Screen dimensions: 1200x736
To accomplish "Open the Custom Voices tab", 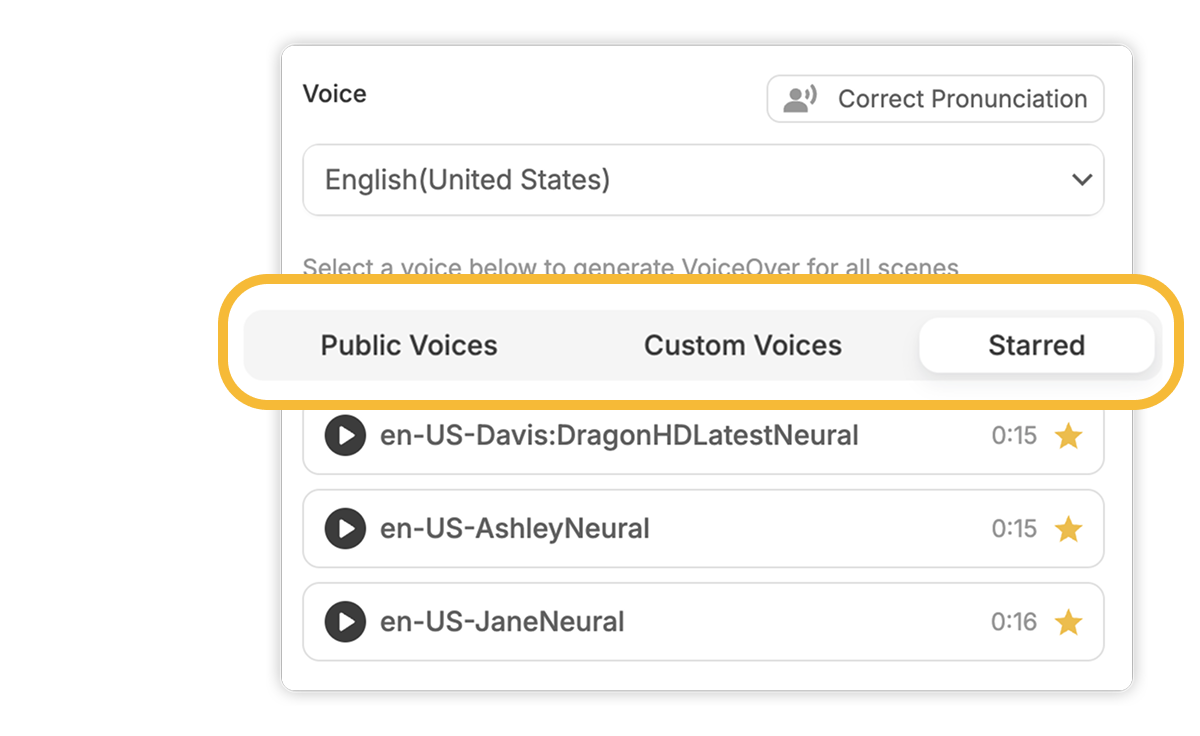I will tap(743, 345).
